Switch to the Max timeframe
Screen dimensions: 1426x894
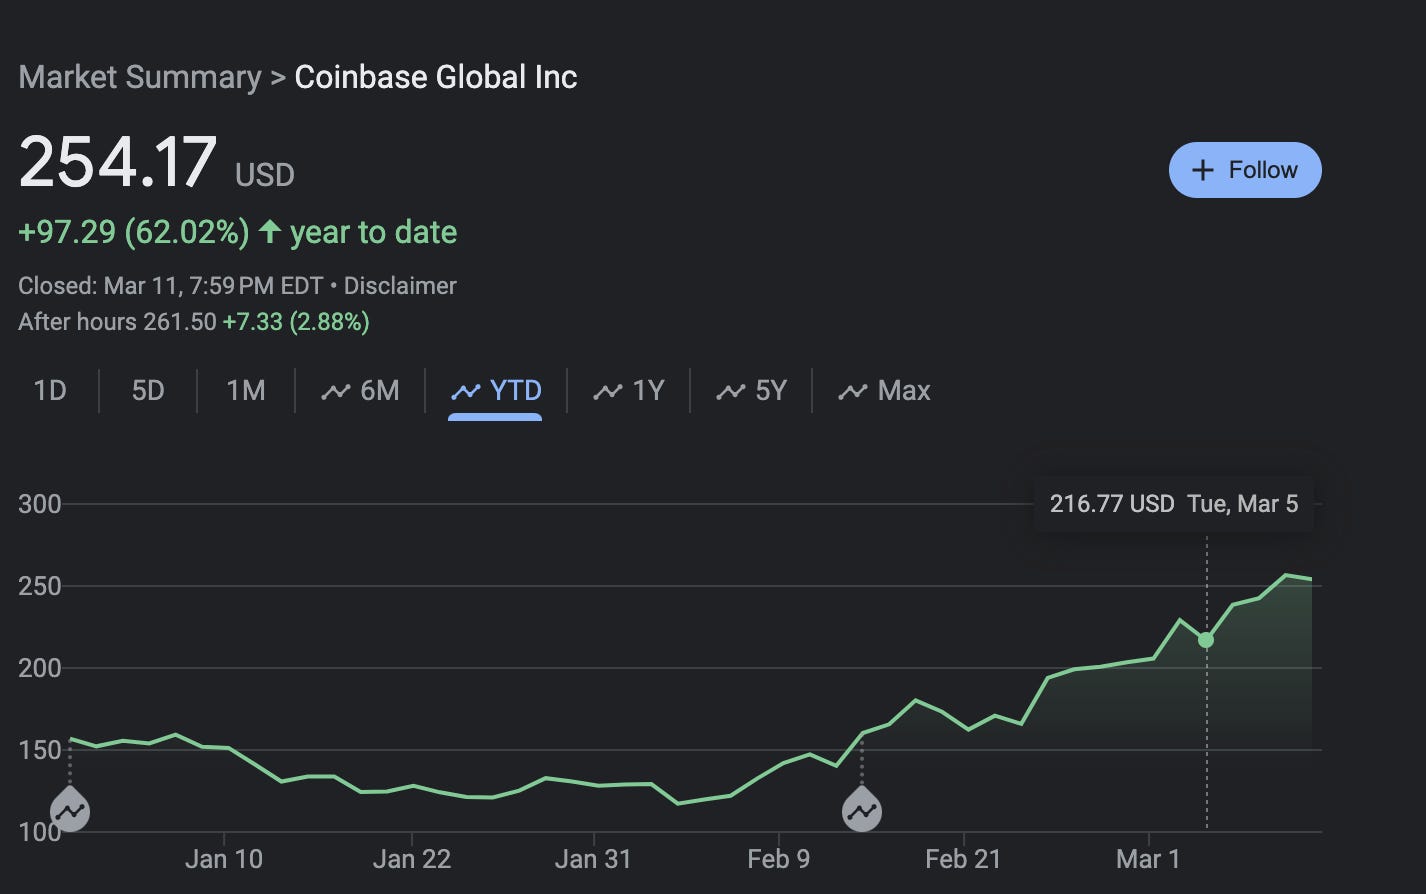point(884,391)
